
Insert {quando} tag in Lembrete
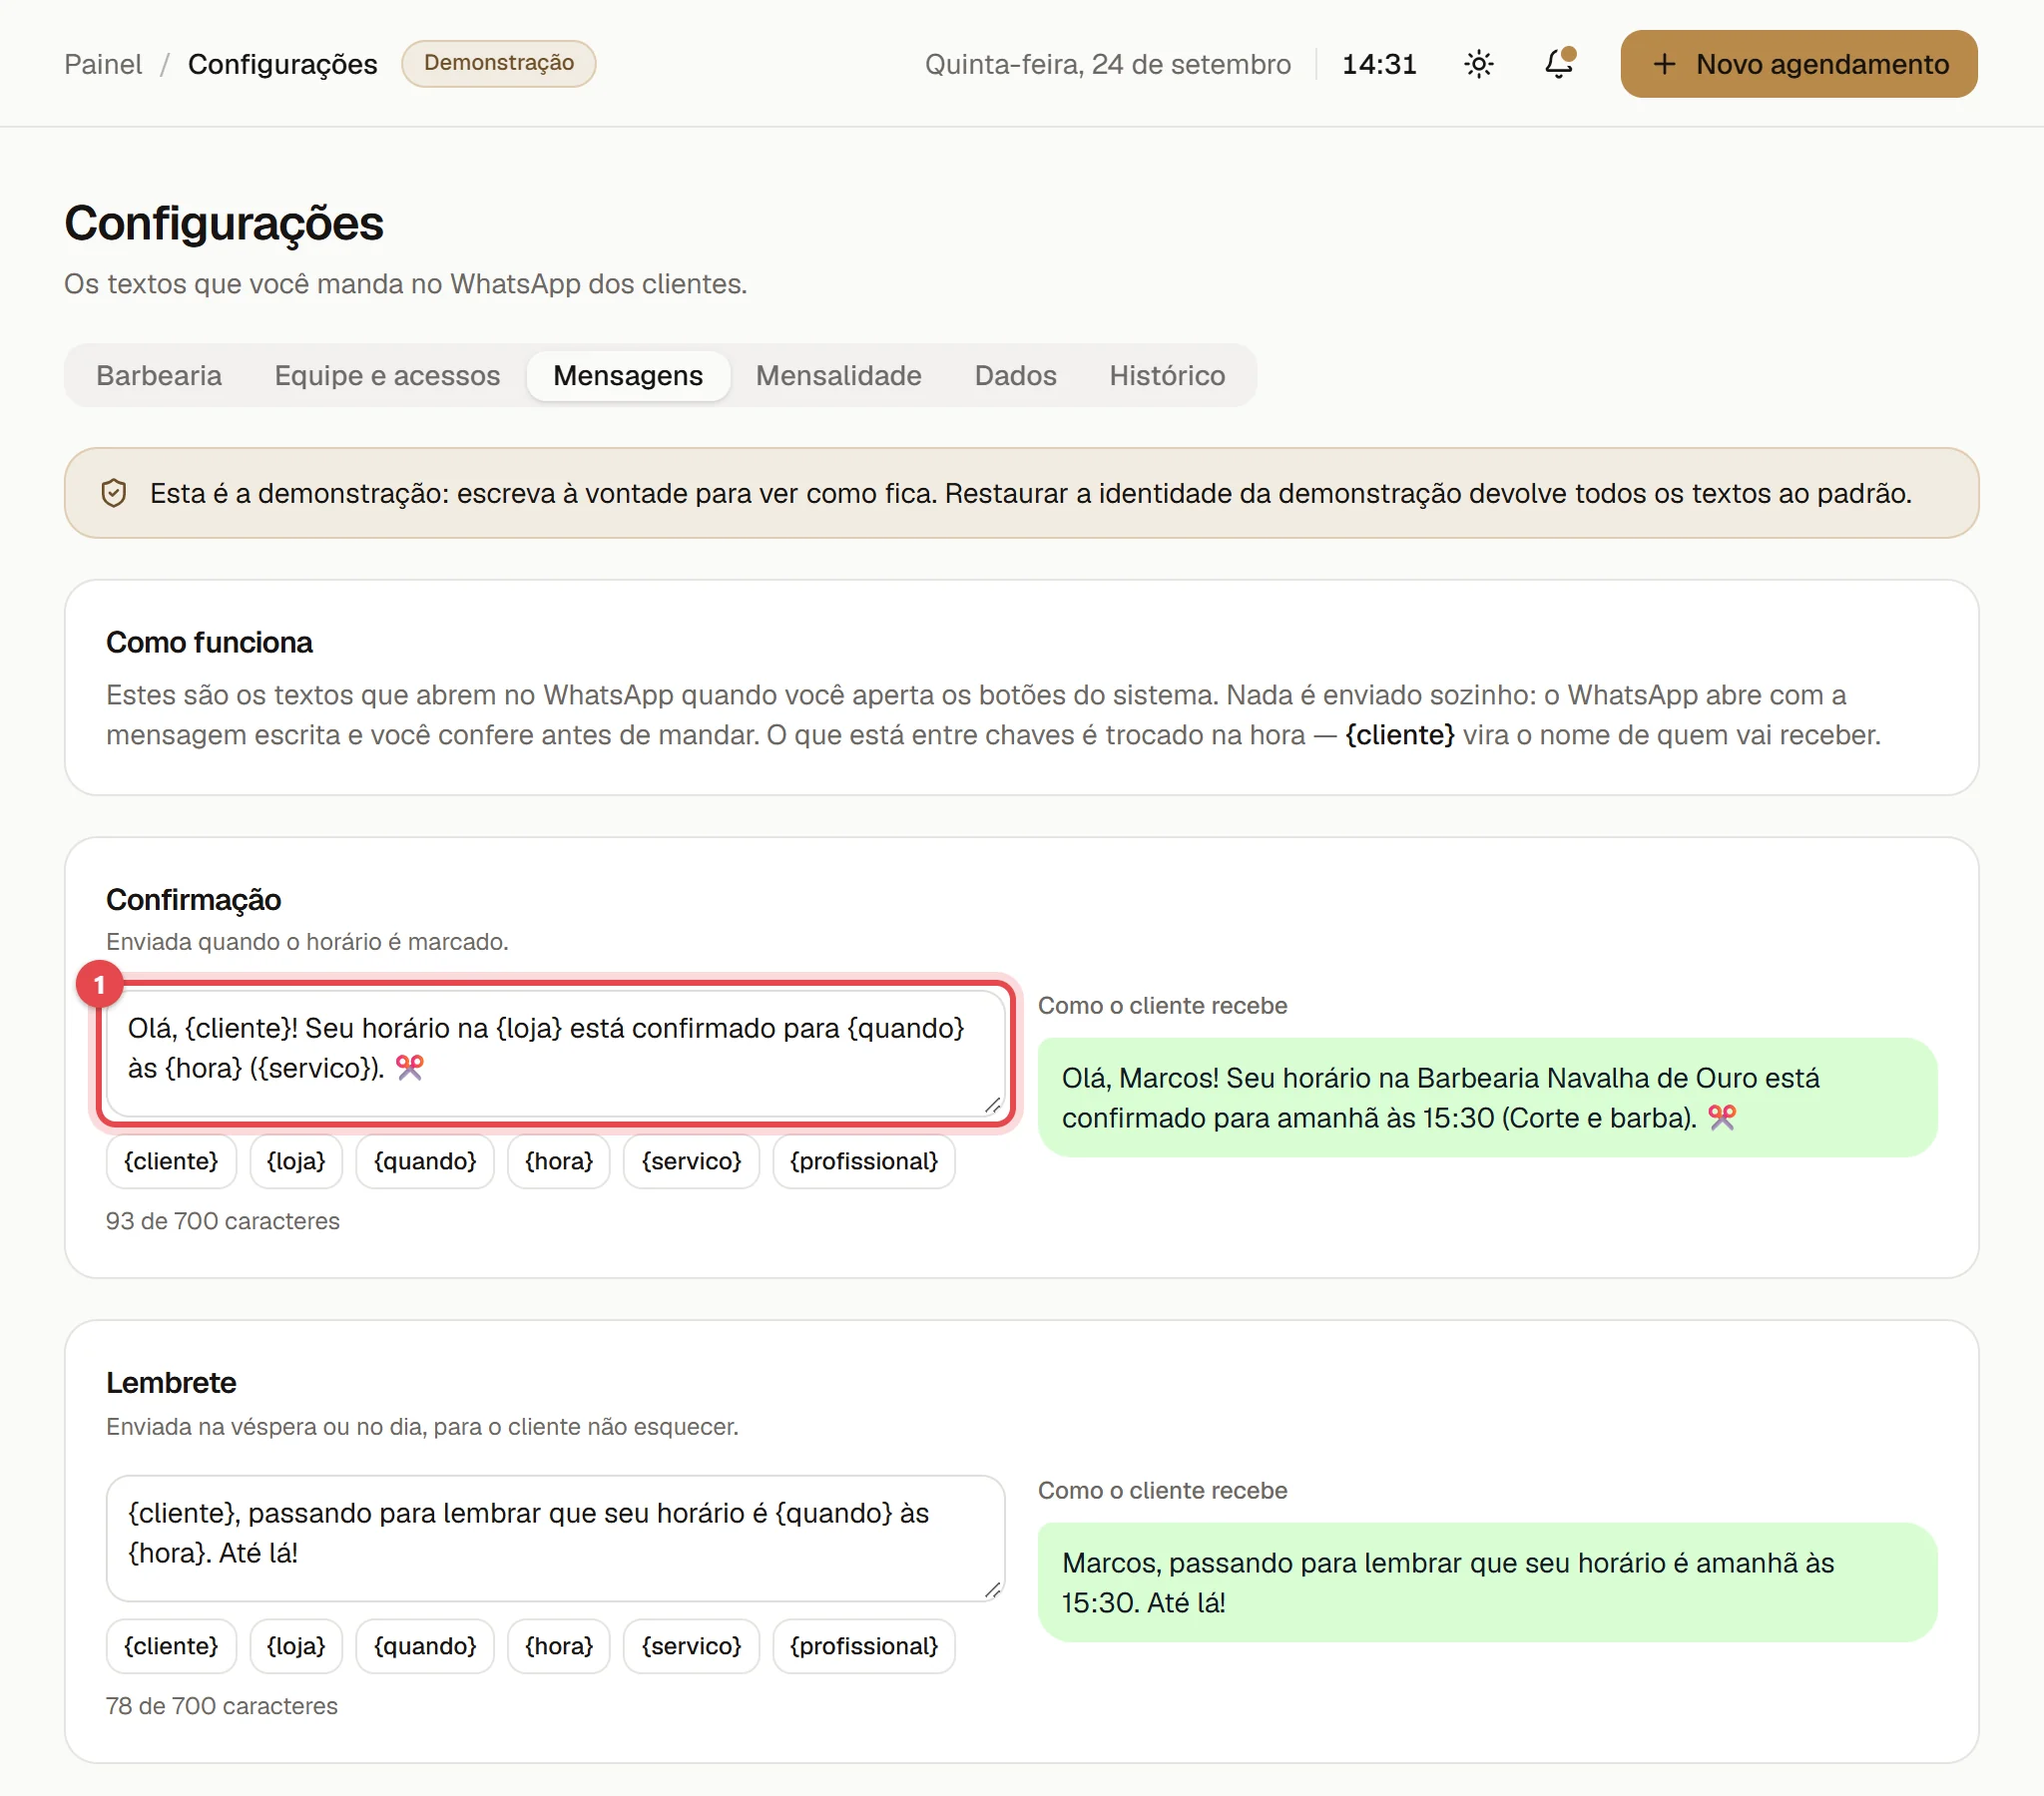pyautogui.click(x=425, y=1646)
